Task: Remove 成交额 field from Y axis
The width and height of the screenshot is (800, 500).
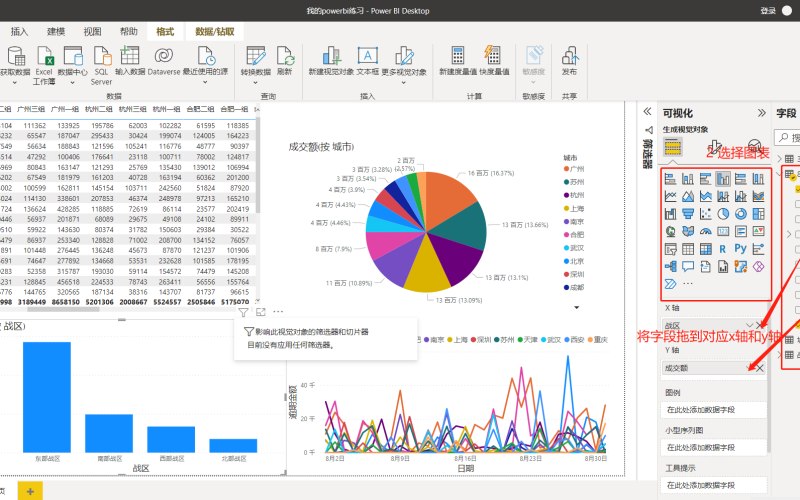Action: 760,368
